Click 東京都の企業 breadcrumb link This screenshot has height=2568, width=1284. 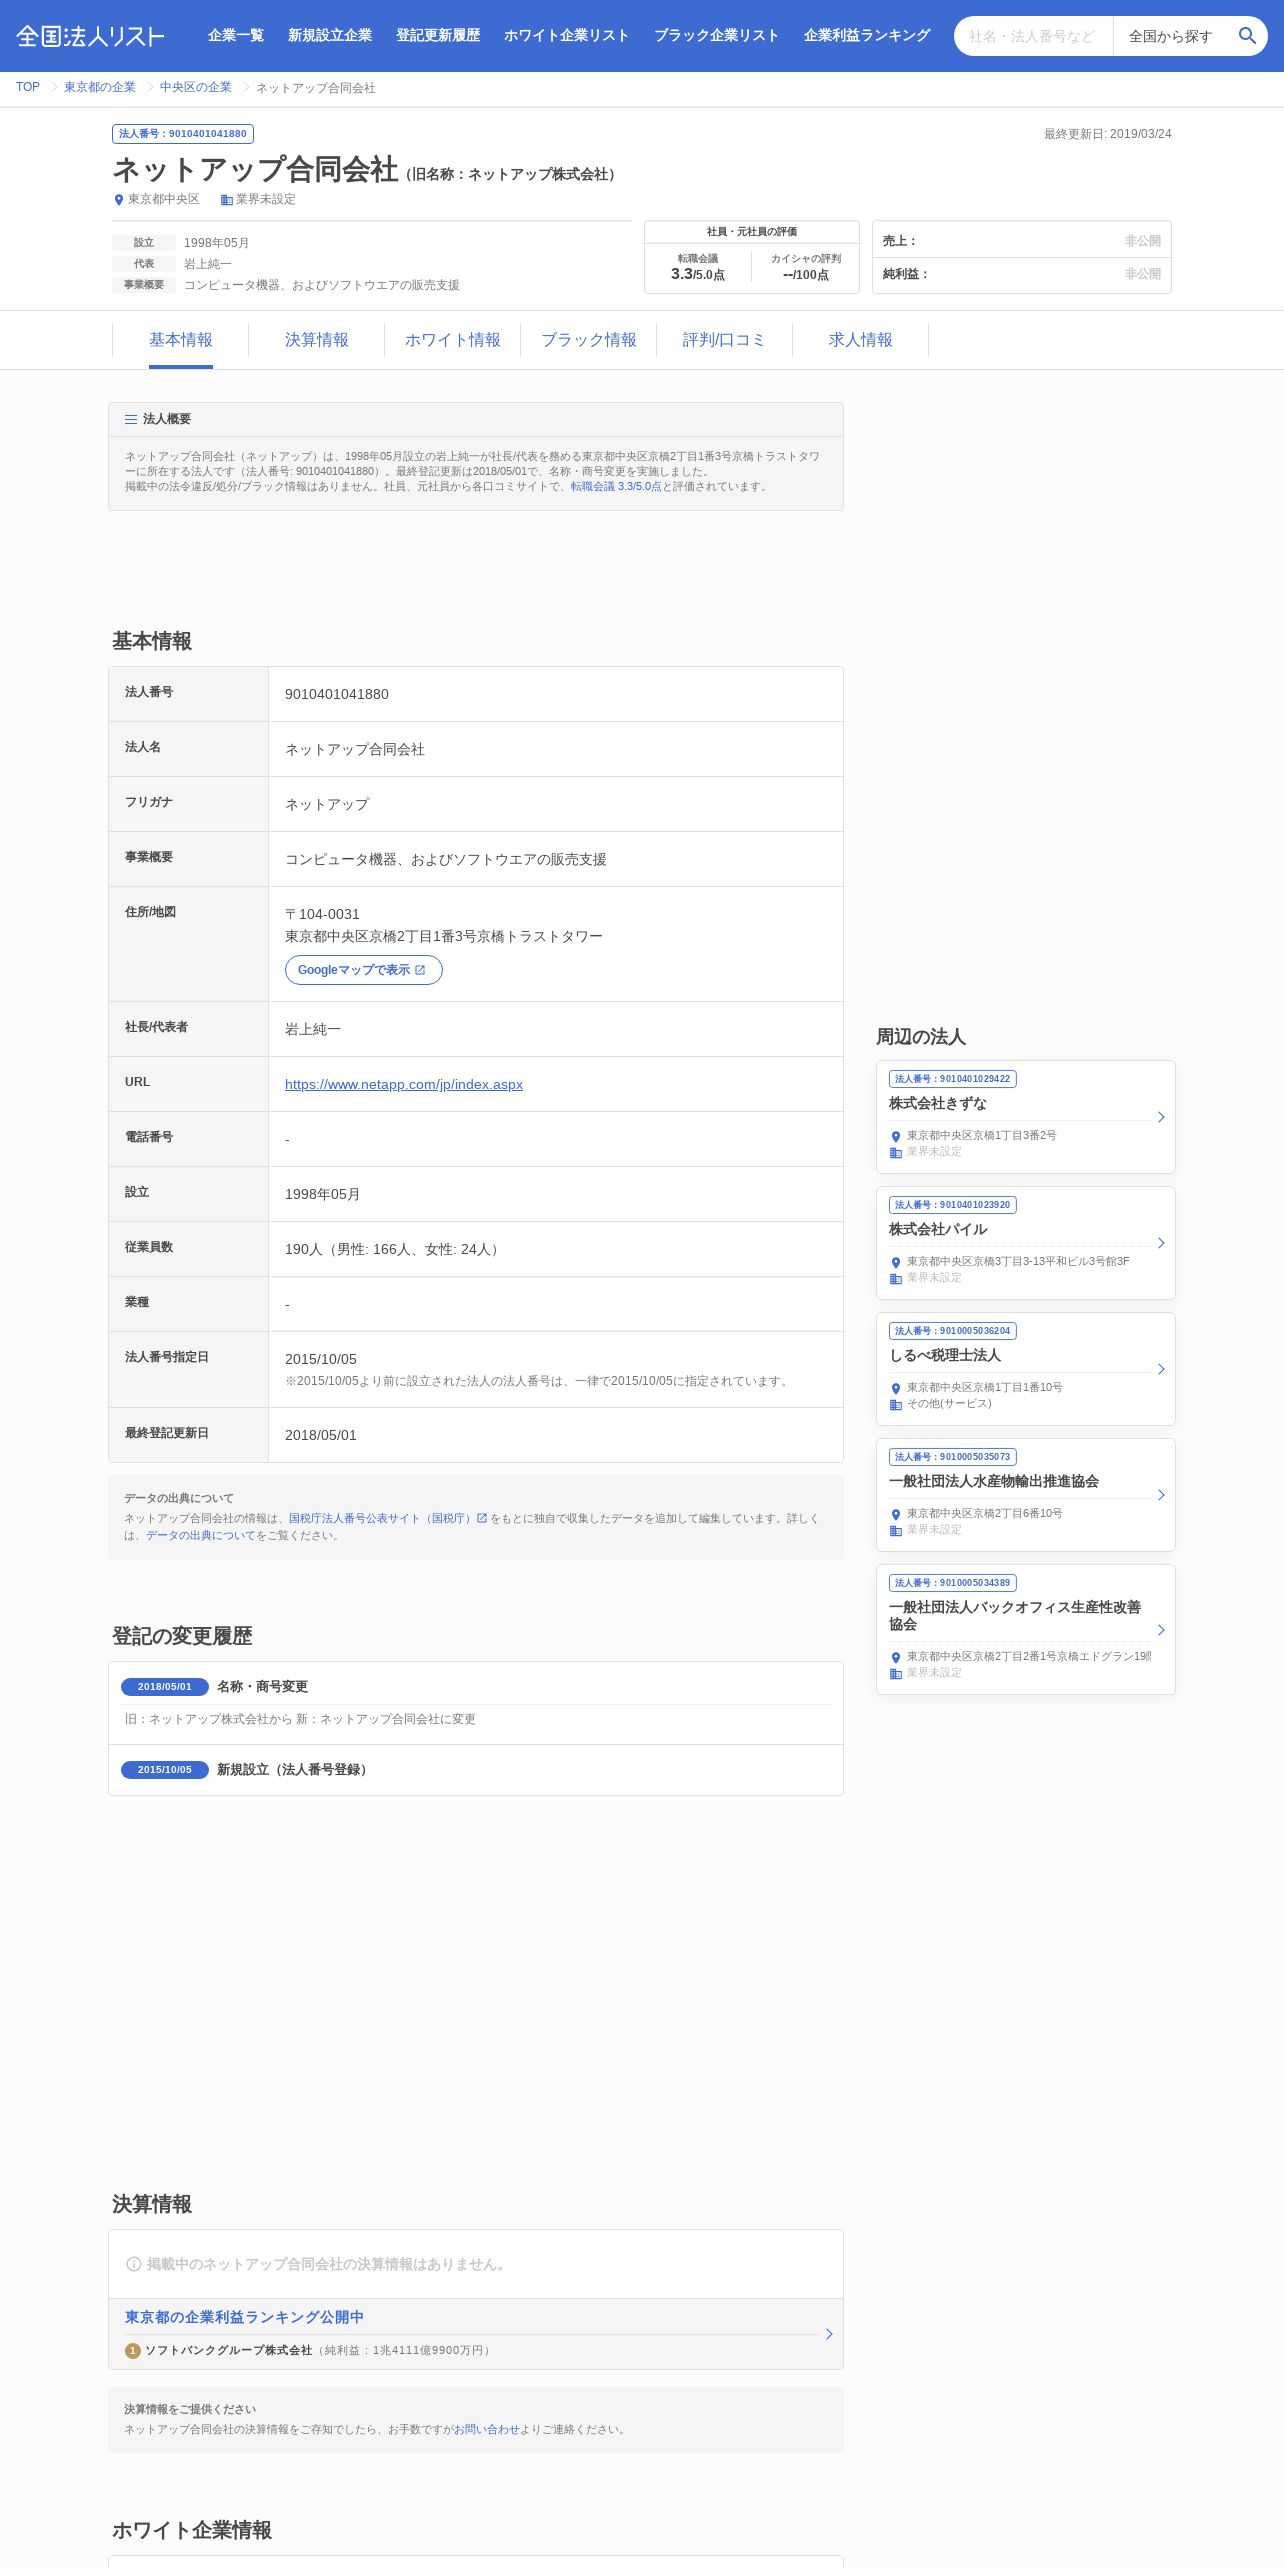[x=100, y=88]
